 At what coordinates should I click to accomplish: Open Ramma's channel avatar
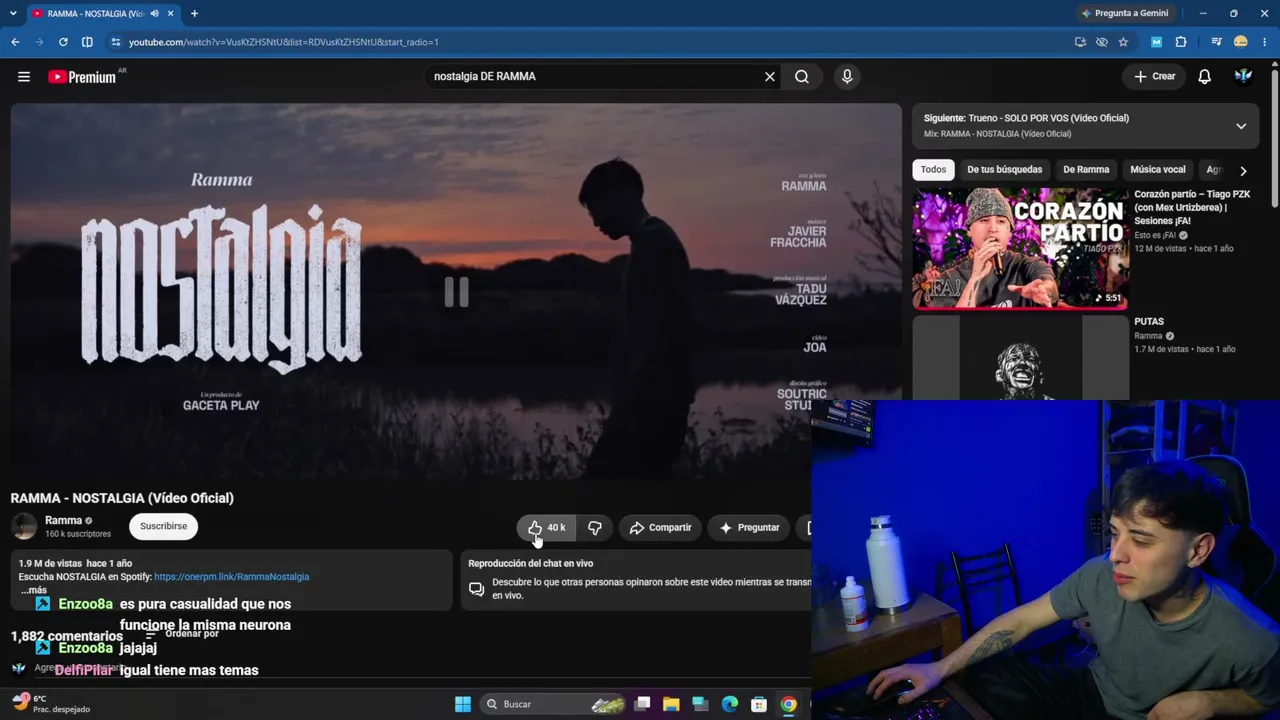24,526
